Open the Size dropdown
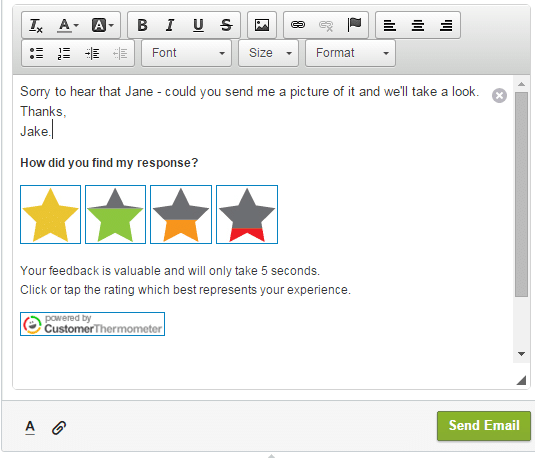Image resolution: width=535 pixels, height=458 pixels. coord(269,53)
